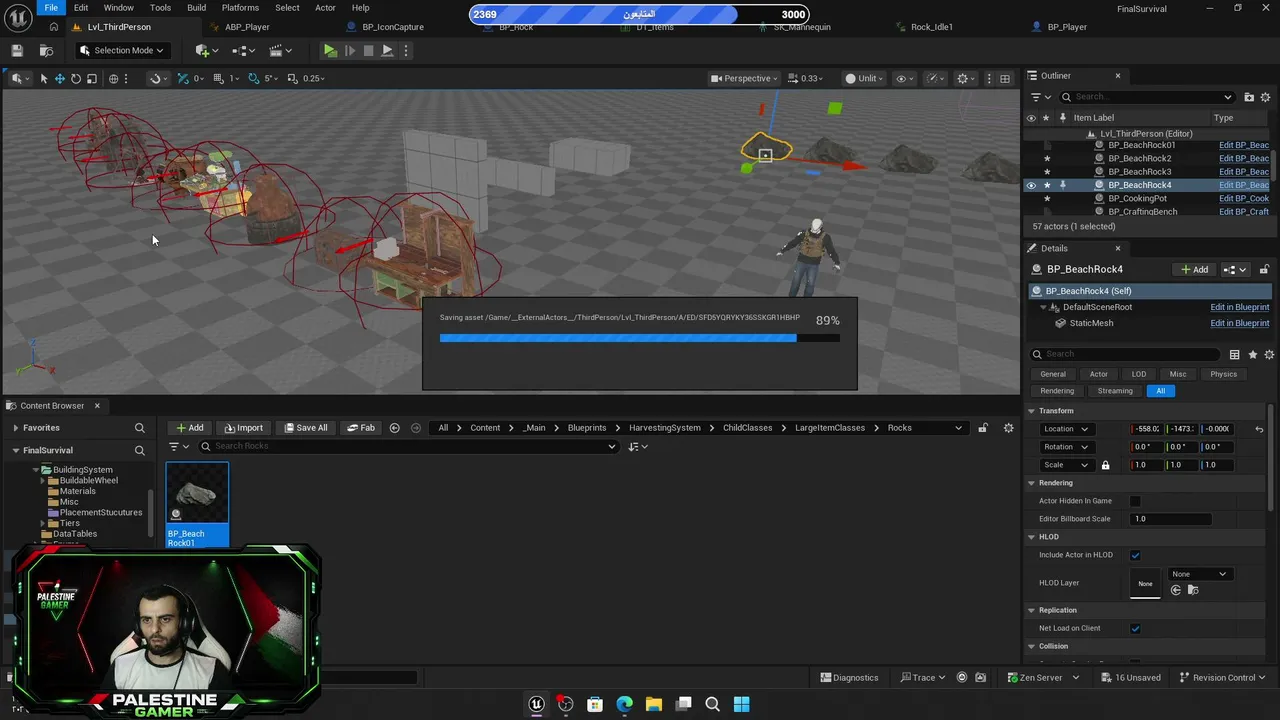This screenshot has width=1280, height=720.
Task: Open the viewport settings gear menu
Action: click(966, 78)
